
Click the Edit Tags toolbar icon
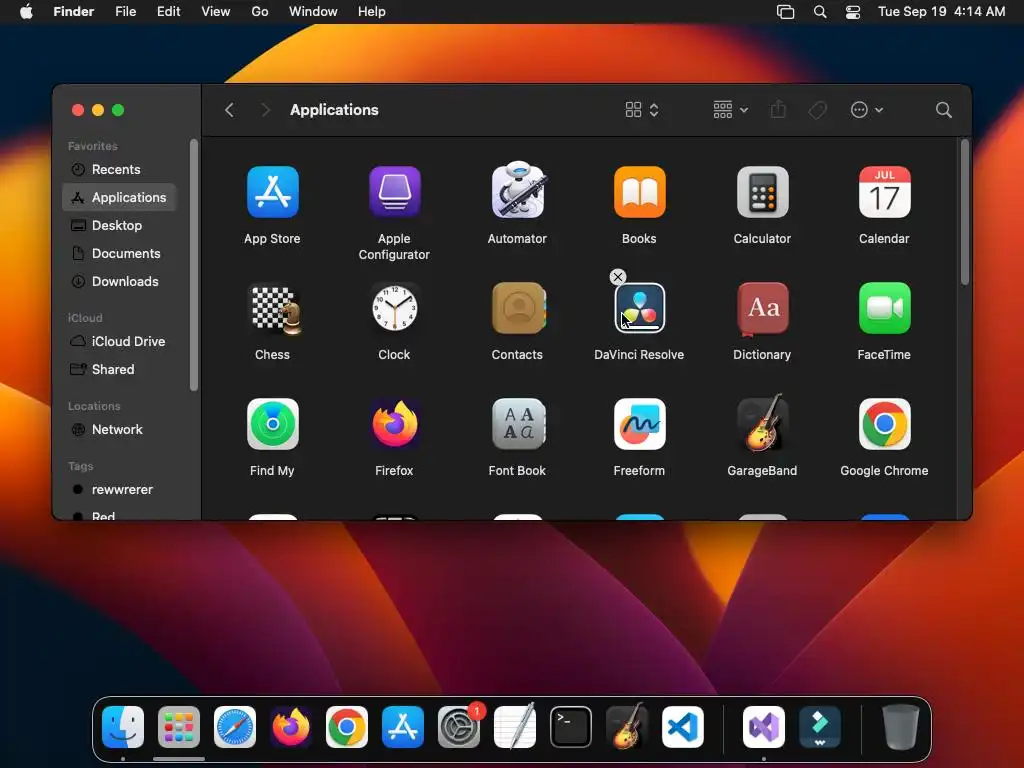[817, 110]
